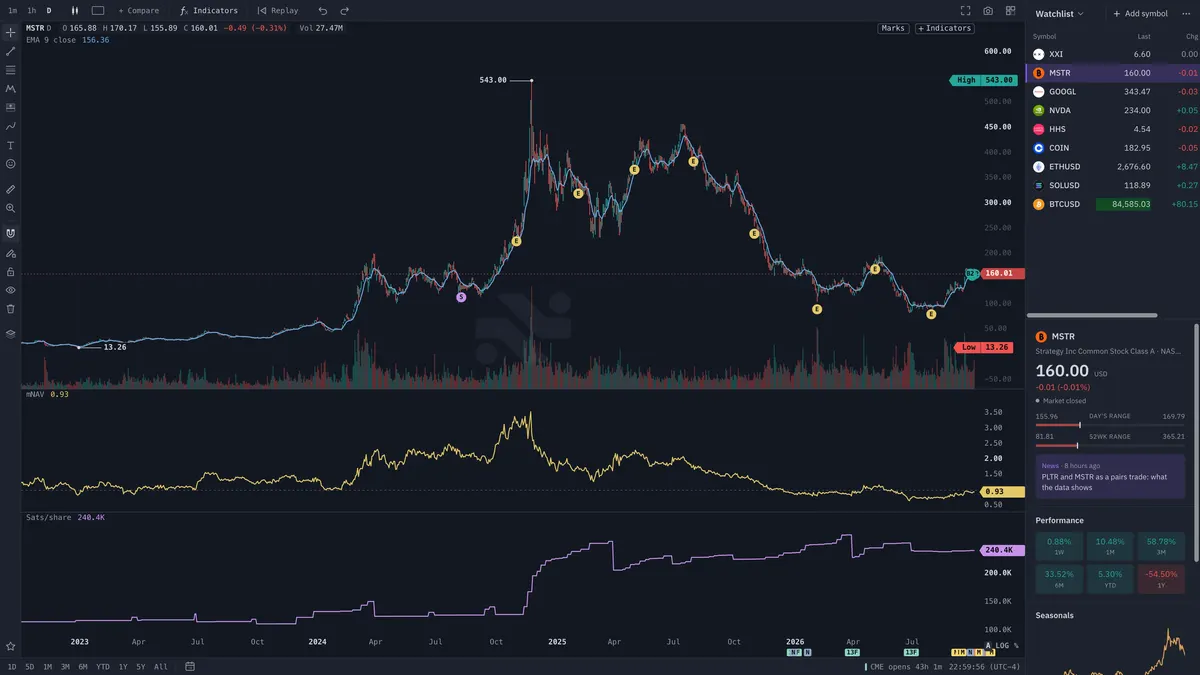Viewport: 1200px width, 675px height.
Task: Open the emoji sticker tool
Action: [x=10, y=163]
